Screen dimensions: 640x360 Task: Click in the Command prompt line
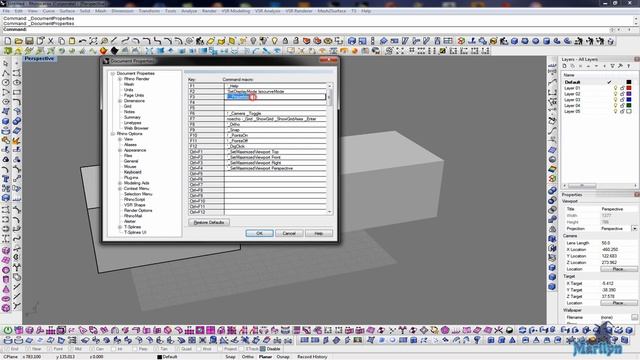(x=318, y=29)
